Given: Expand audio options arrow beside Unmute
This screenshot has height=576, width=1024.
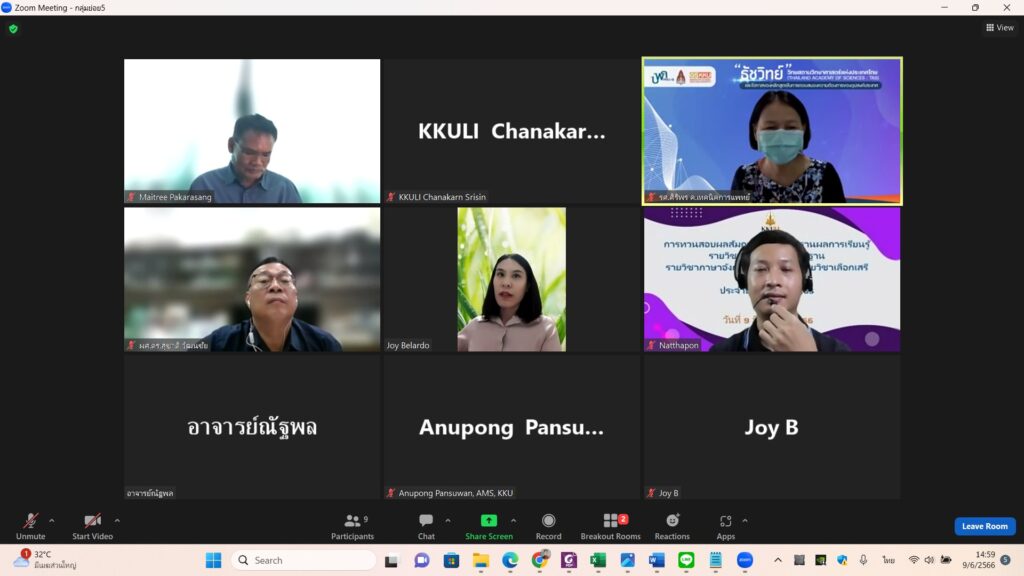Looking at the screenshot, I should pos(52,520).
